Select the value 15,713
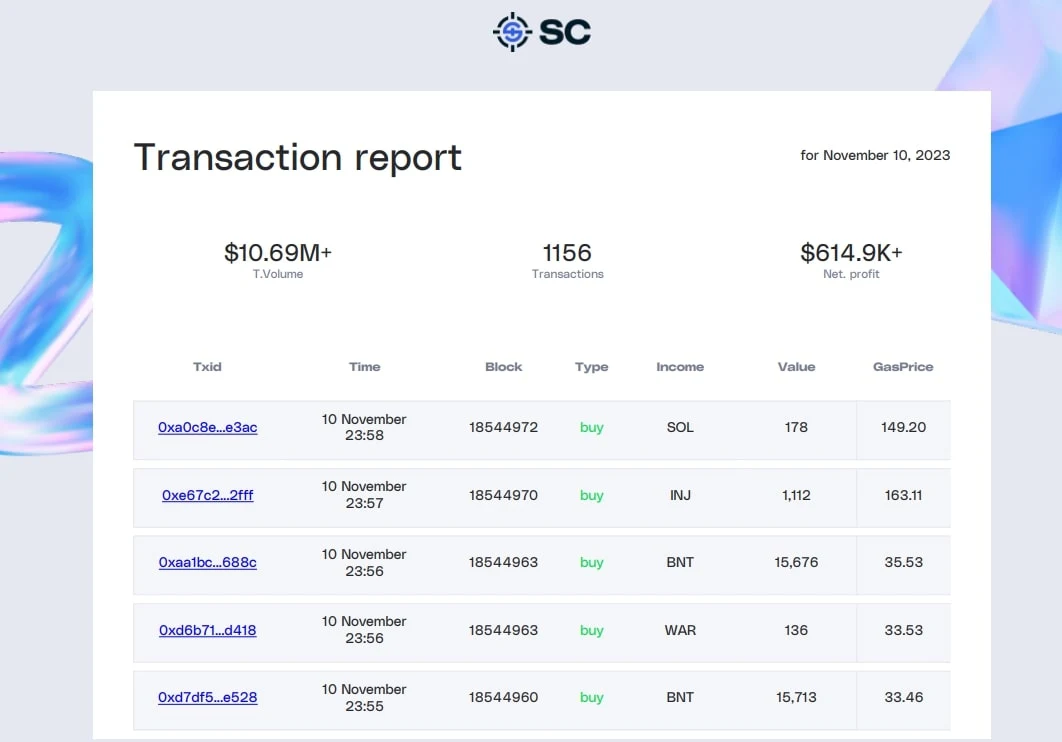Viewport: 1062px width, 742px height. [796, 697]
